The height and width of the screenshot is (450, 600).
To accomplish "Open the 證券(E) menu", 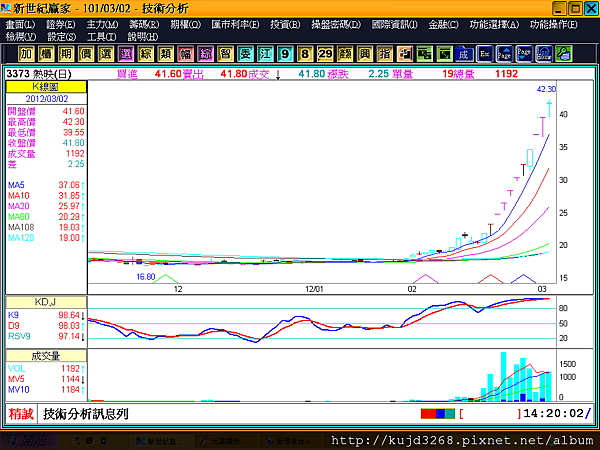I will pos(60,25).
